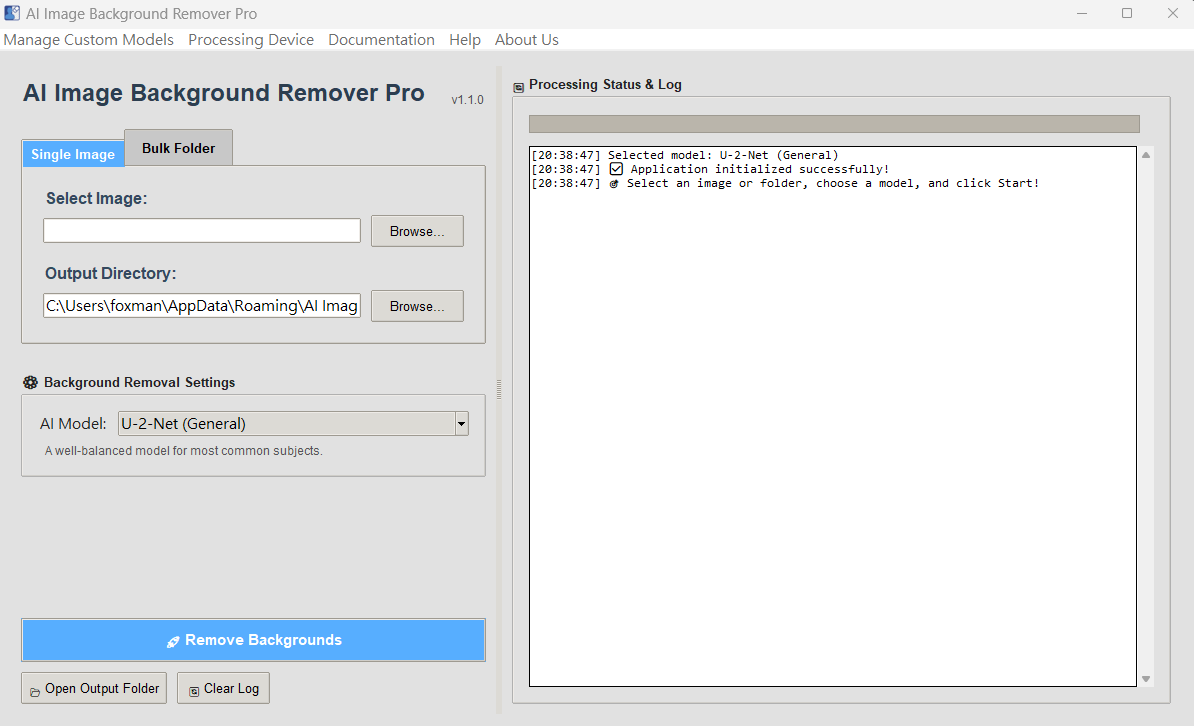Click Browse next to Output Directory

click(x=417, y=306)
